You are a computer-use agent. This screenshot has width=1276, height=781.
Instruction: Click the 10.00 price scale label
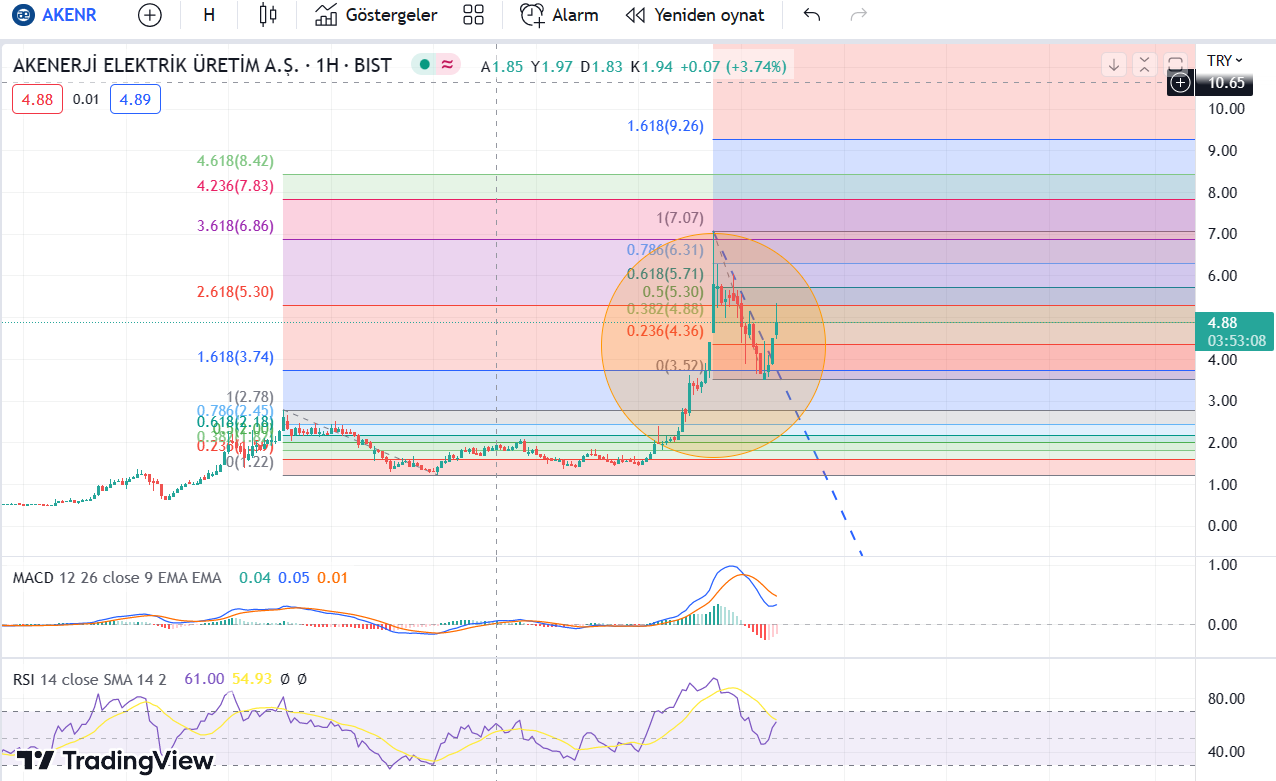1226,109
